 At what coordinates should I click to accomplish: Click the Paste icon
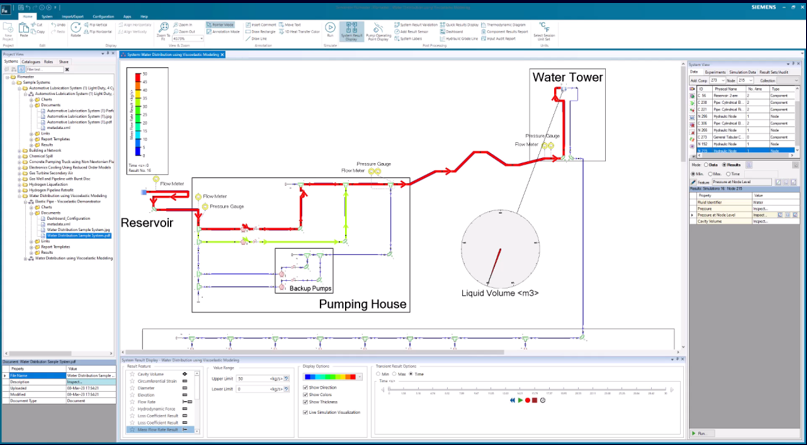[x=24, y=30]
